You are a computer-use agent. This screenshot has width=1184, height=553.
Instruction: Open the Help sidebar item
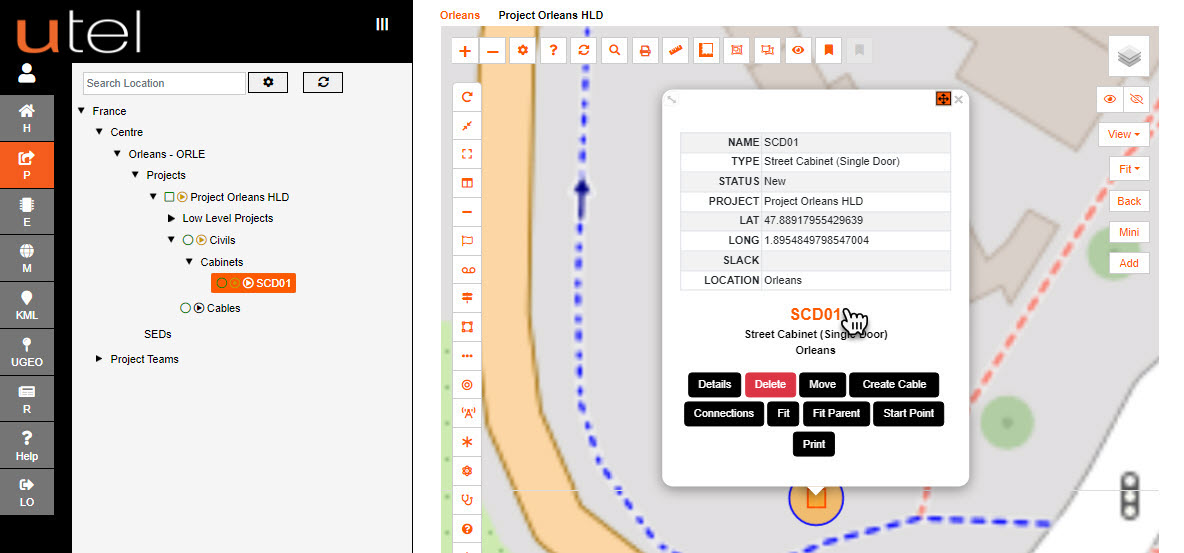(x=27, y=446)
